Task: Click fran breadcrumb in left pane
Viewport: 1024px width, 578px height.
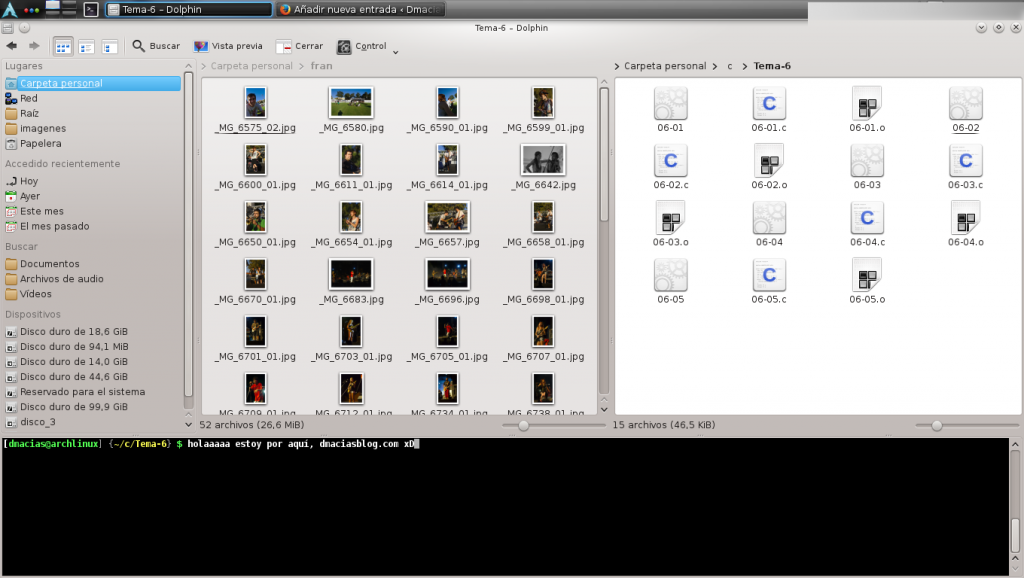Action: coord(321,66)
